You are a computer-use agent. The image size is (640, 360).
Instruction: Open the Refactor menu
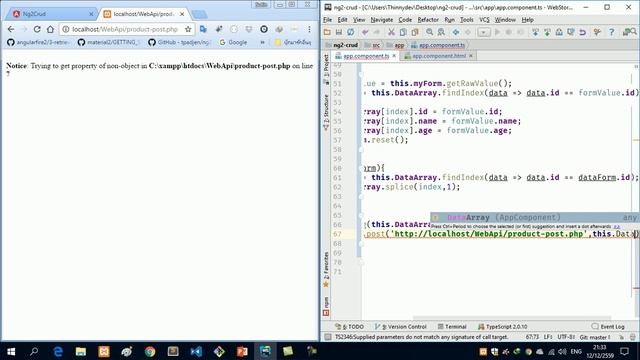[x=428, y=20]
